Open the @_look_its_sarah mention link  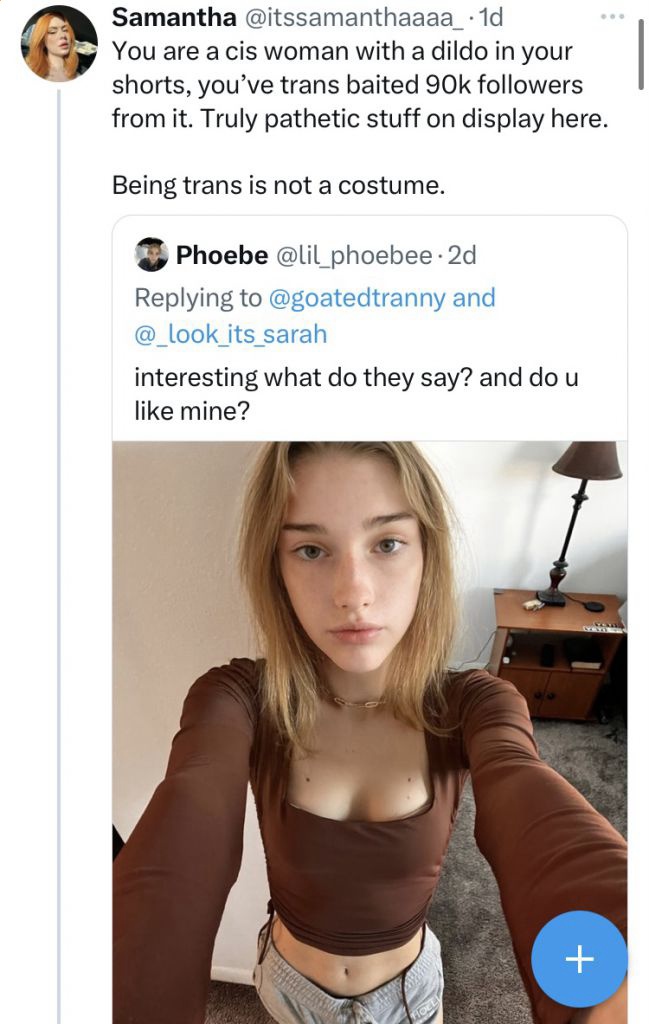(230, 334)
